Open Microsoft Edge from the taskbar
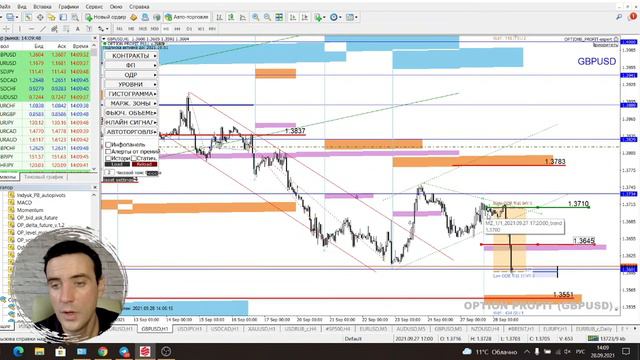Viewport: 640px width, 360px height. [18, 351]
